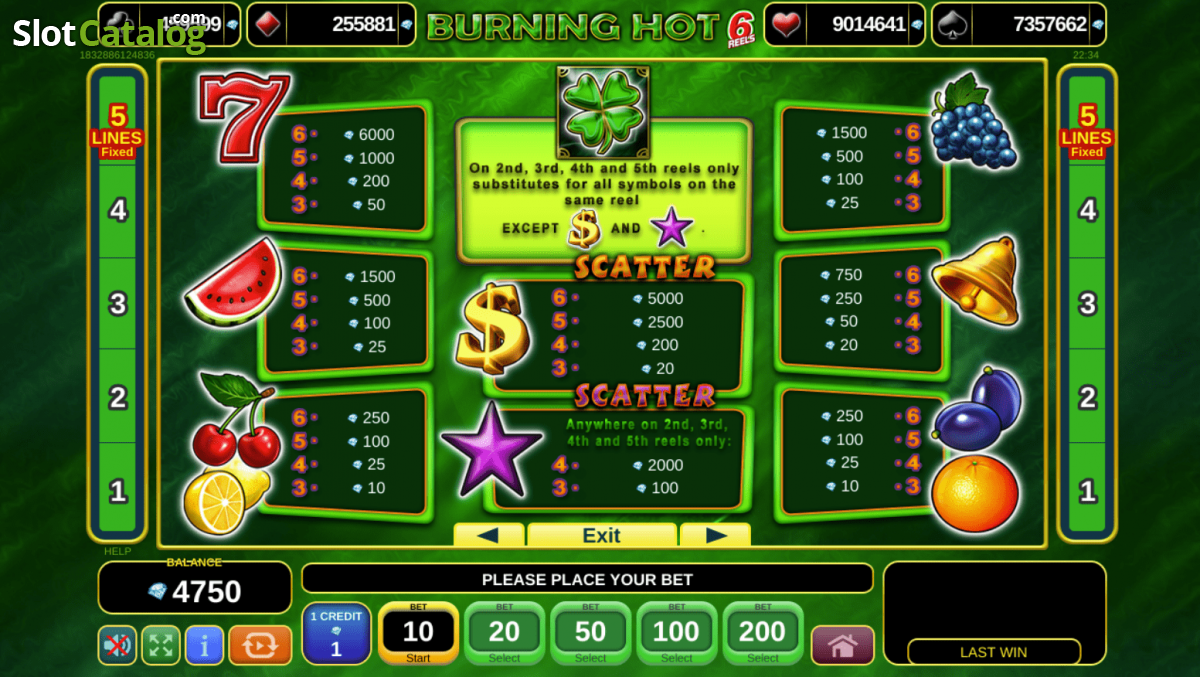The height and width of the screenshot is (677, 1200).
Task: Click the spades jackpot counter
Action: point(1019,24)
